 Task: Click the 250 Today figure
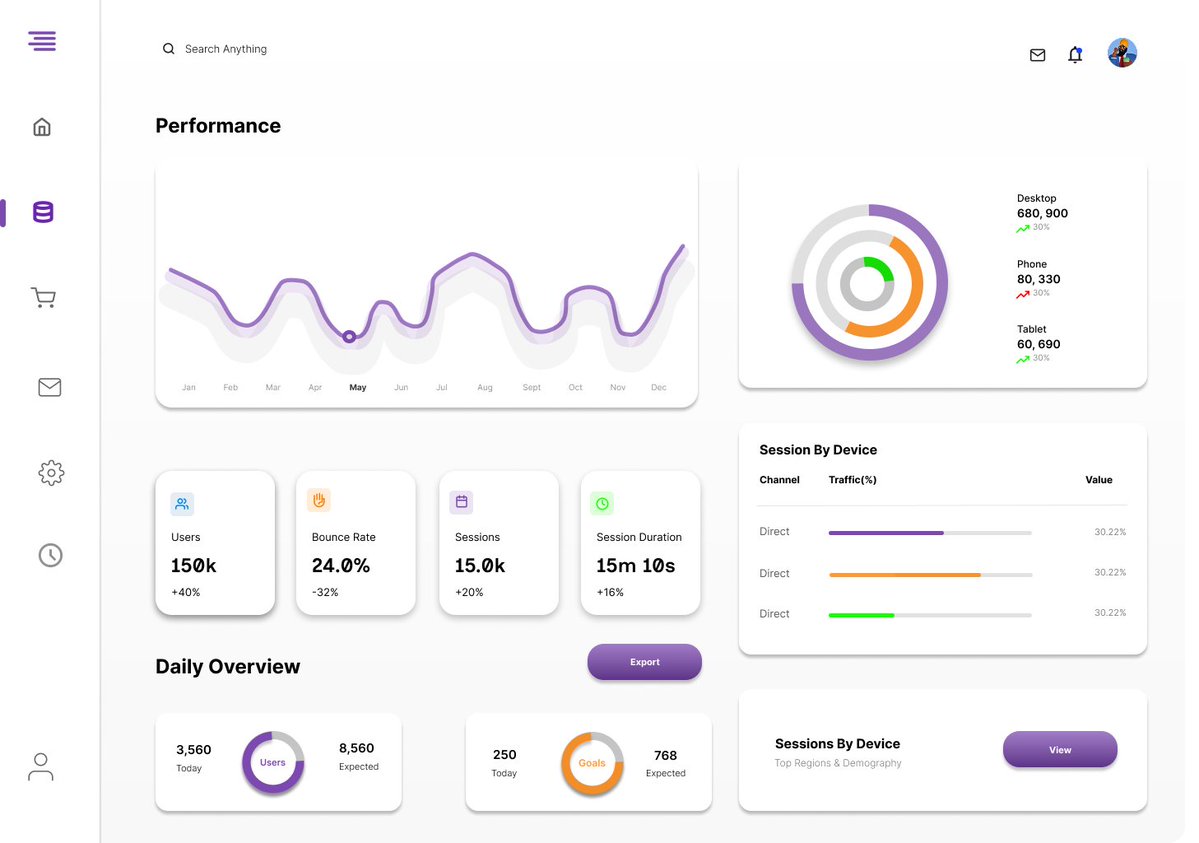pyautogui.click(x=505, y=755)
